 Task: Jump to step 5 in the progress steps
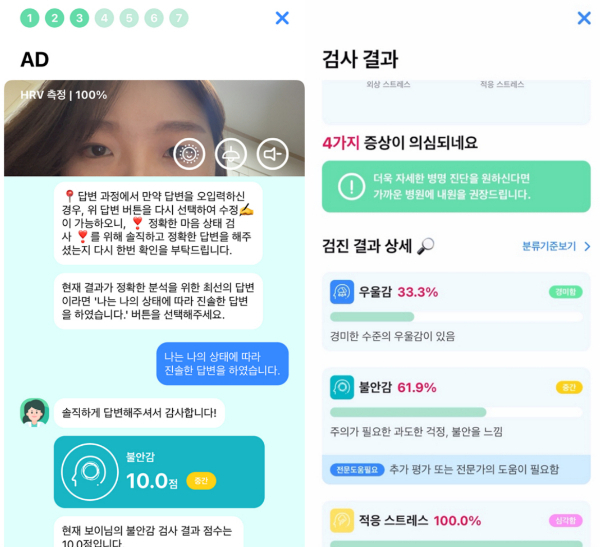pos(129,18)
